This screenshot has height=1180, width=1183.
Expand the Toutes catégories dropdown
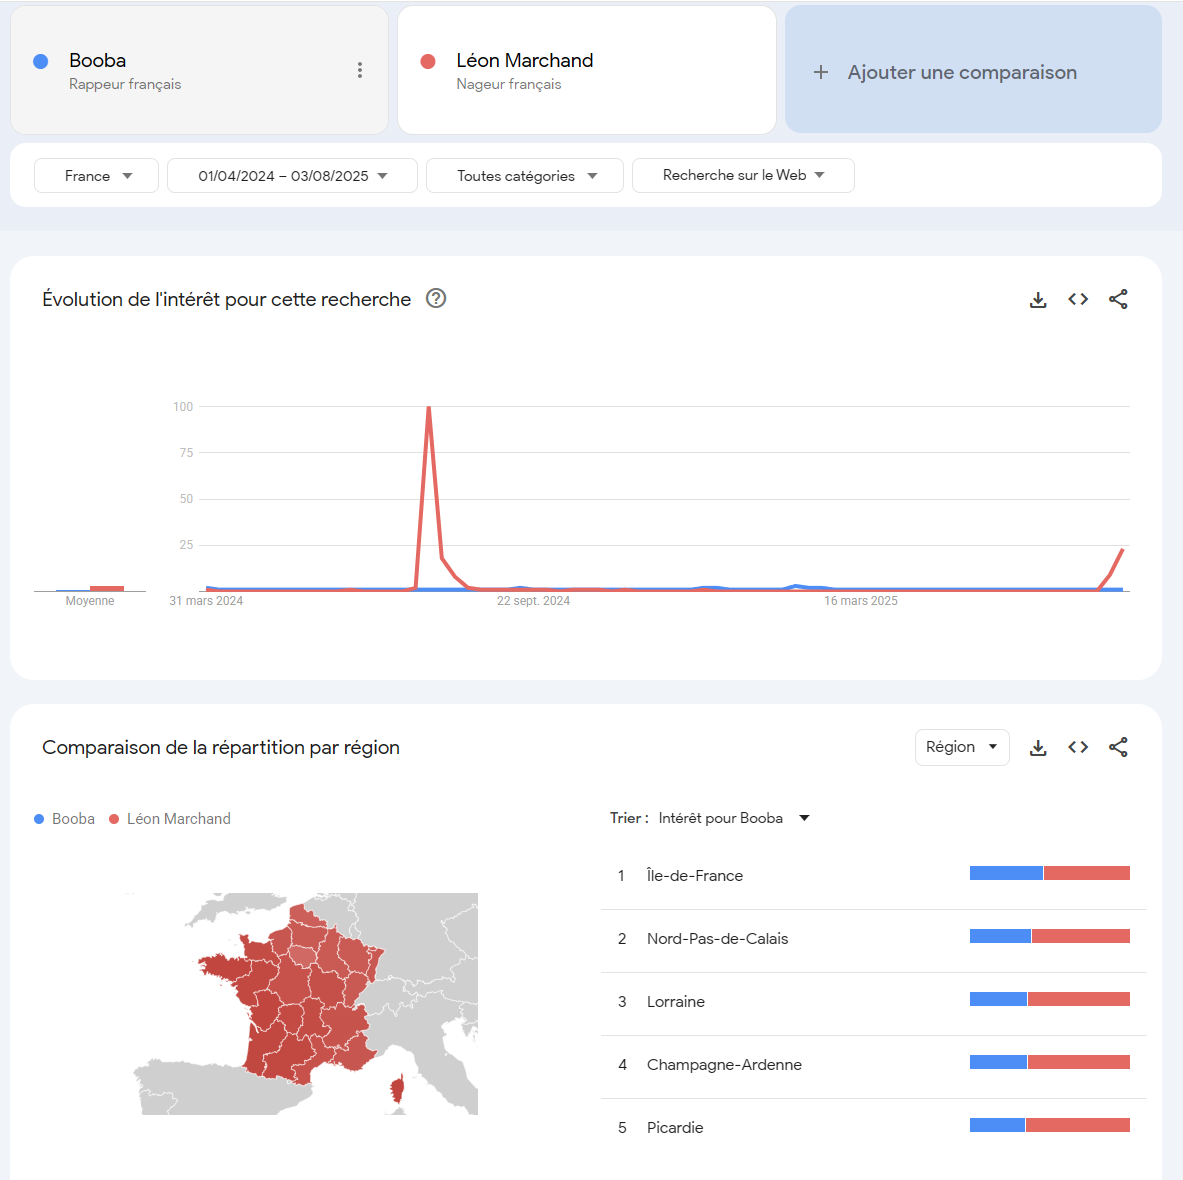tap(524, 176)
